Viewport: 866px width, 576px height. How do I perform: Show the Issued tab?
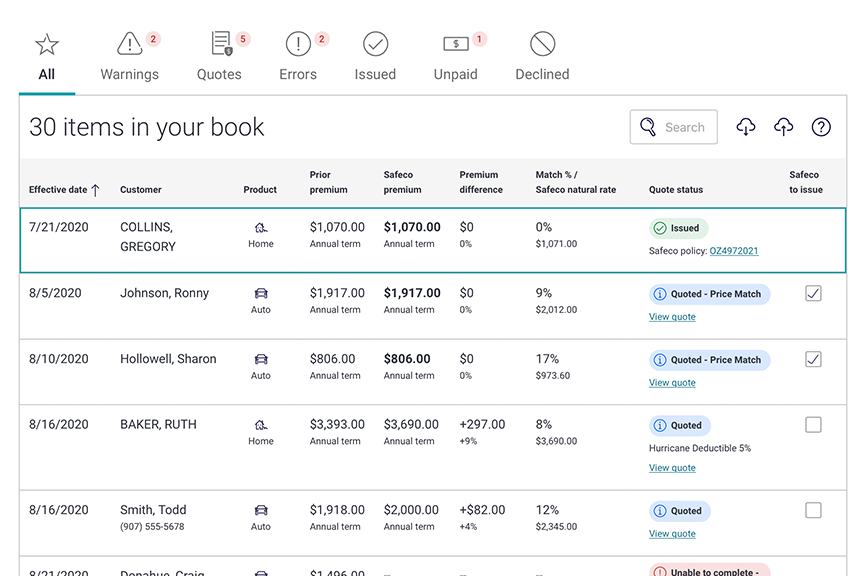(375, 57)
